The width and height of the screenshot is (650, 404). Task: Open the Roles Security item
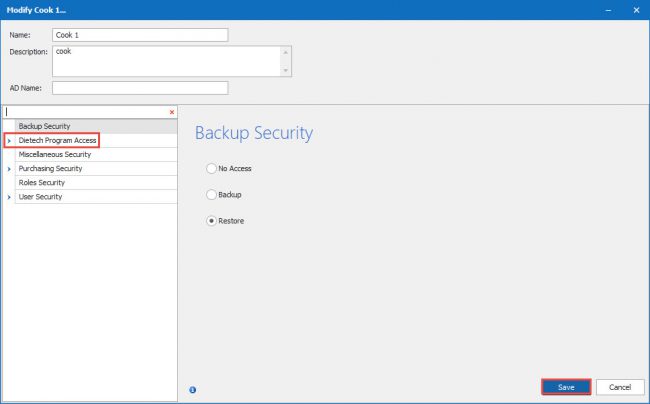pos(42,183)
